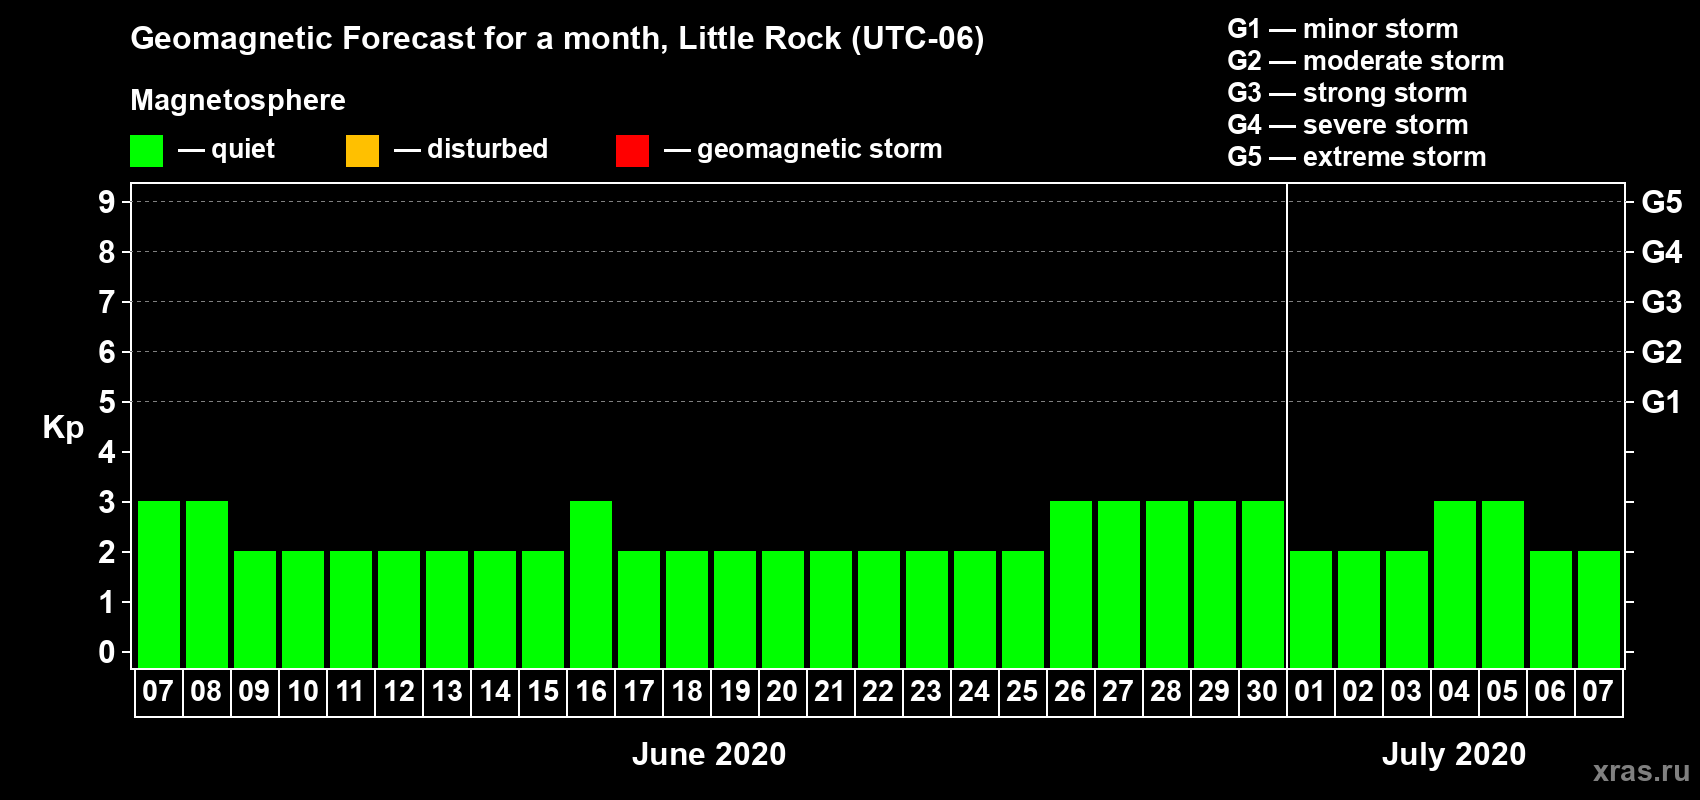
Task: Click the bar for June 07
Action: [x=159, y=584]
